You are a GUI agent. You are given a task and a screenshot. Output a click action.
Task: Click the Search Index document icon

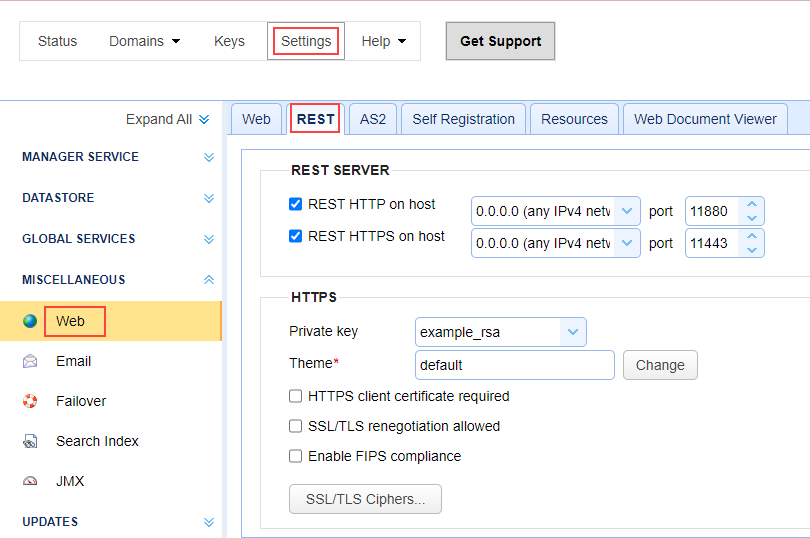30,441
